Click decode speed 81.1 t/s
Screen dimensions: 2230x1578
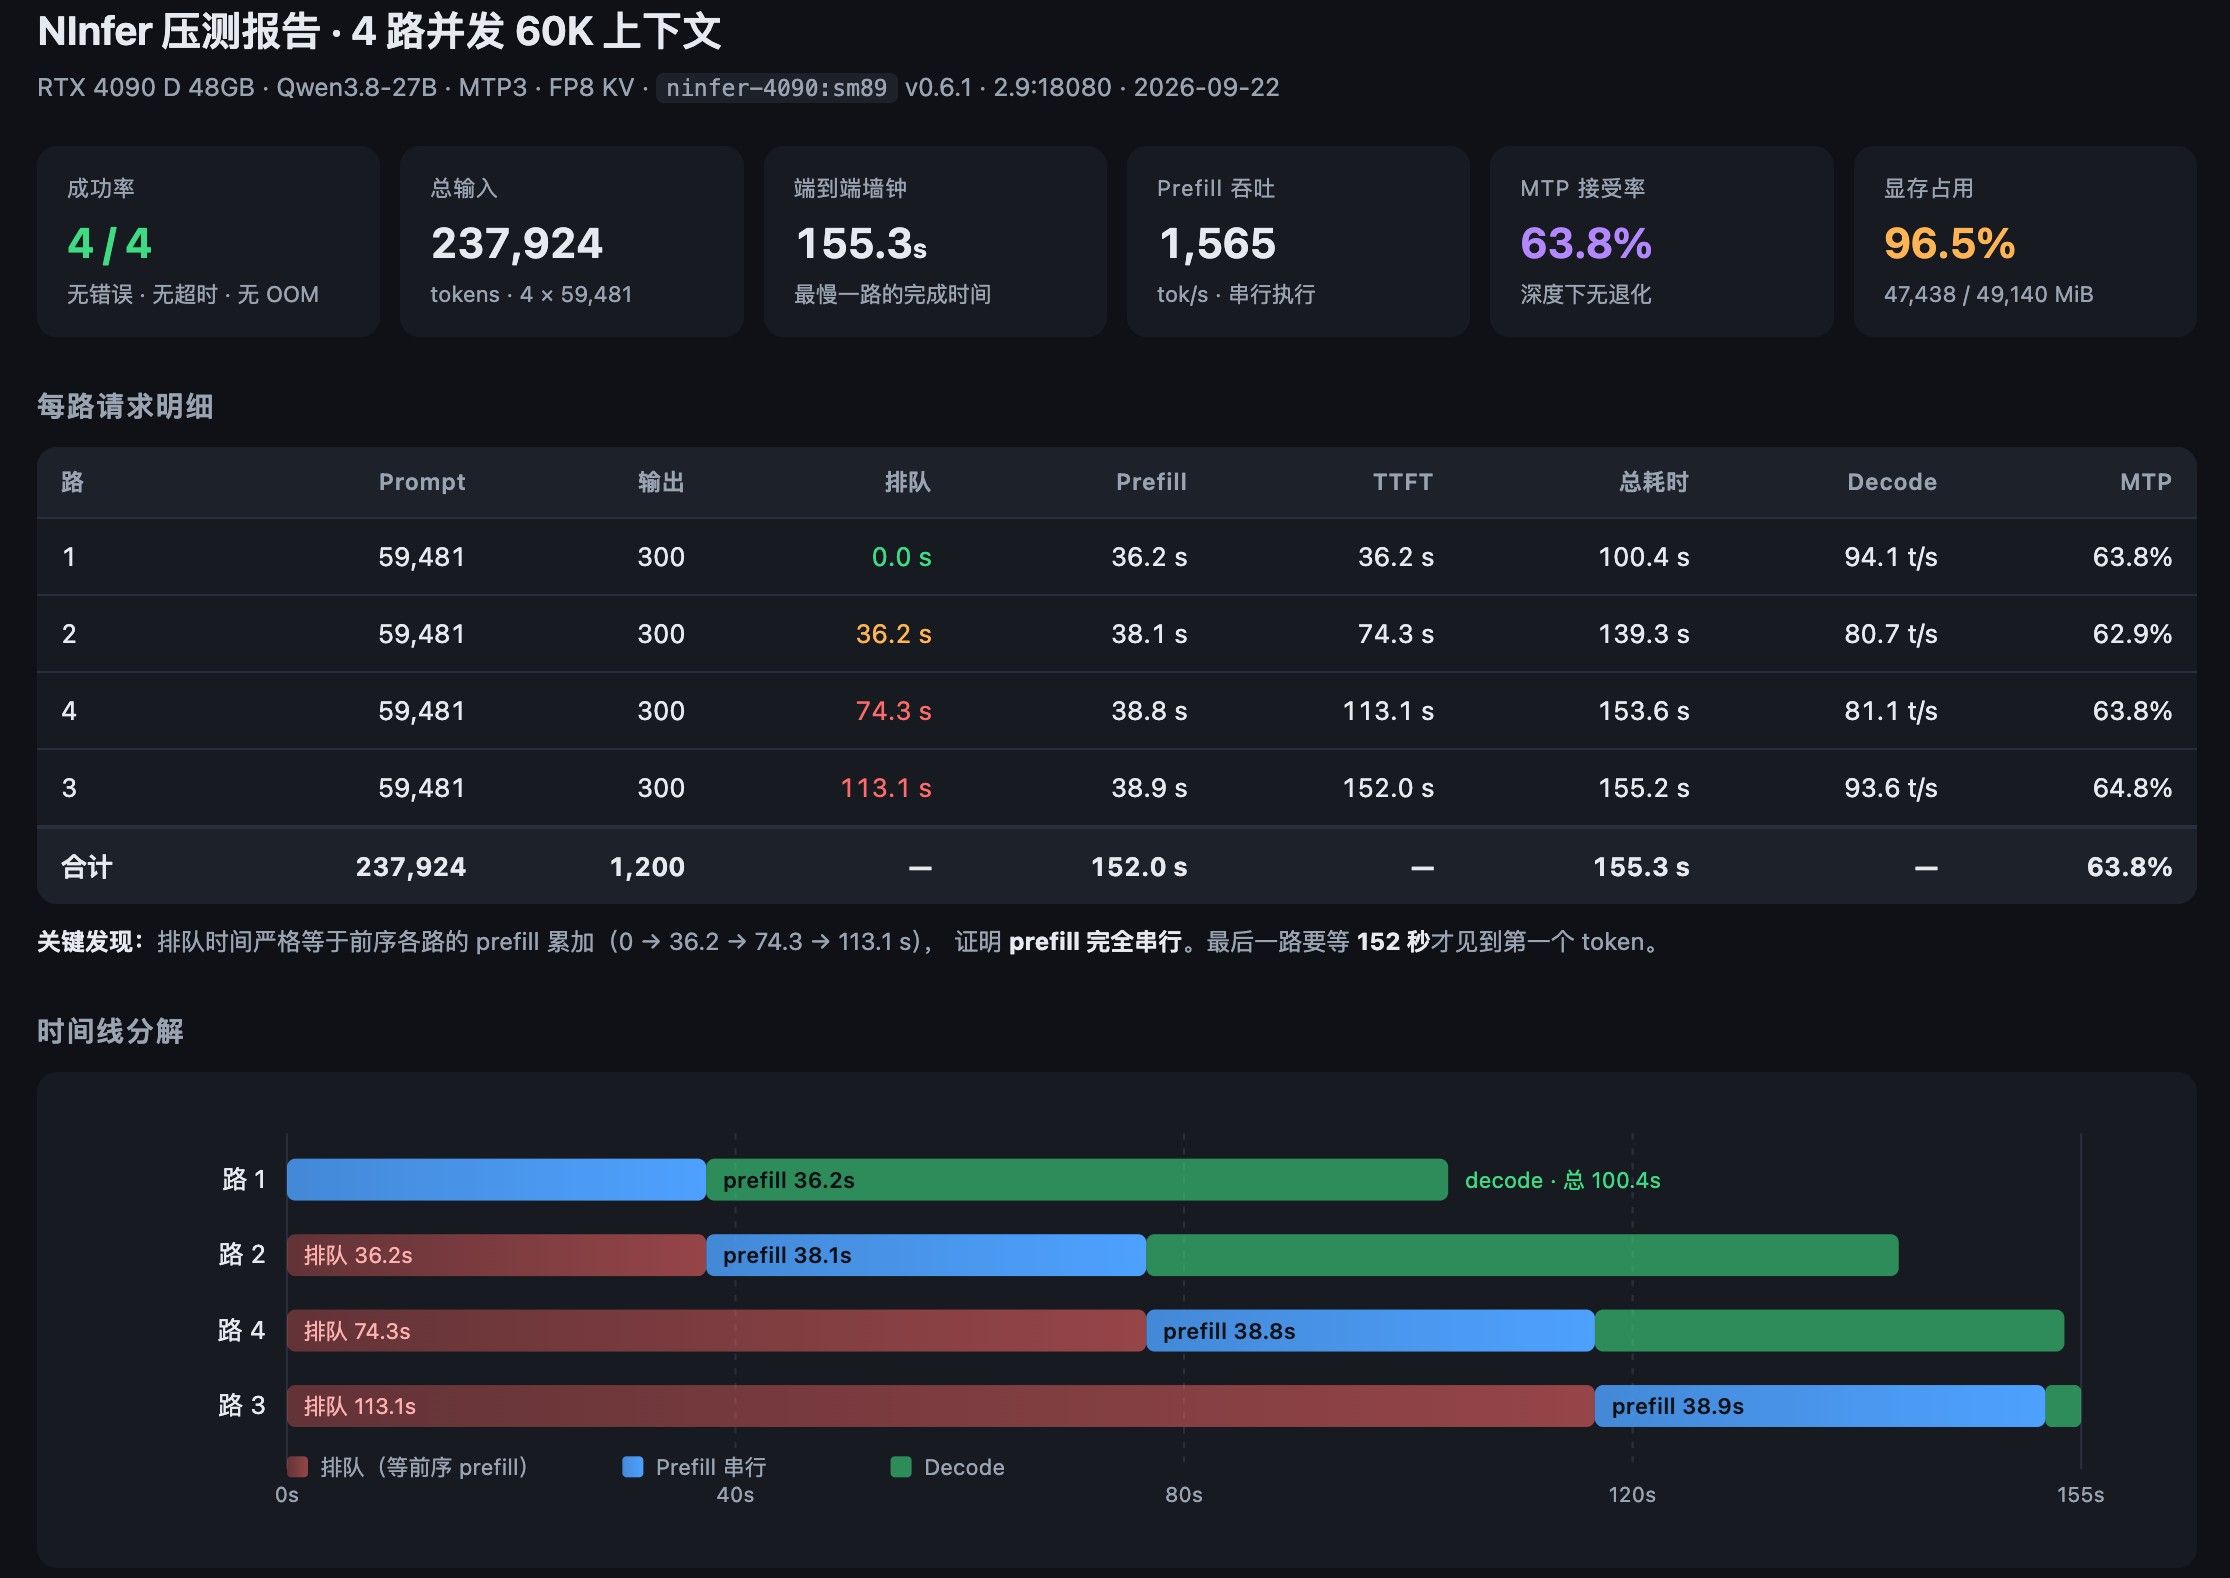[1891, 711]
